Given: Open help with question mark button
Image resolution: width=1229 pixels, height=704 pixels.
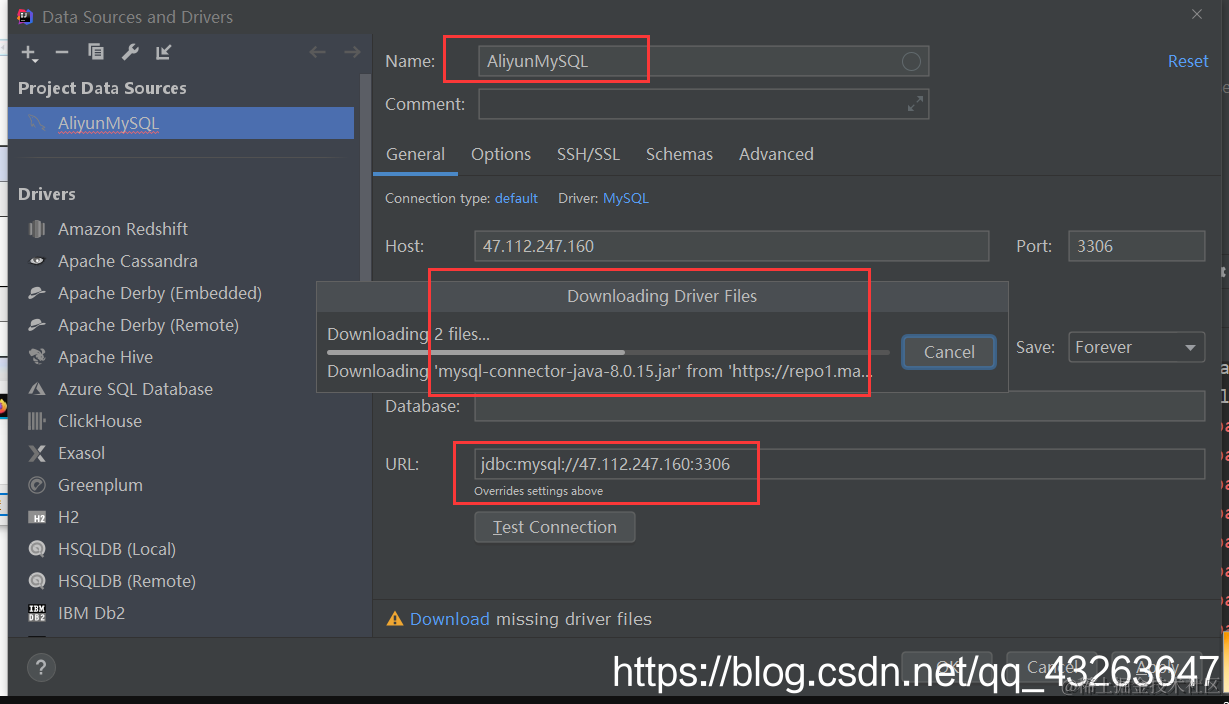Looking at the screenshot, I should coord(41,668).
